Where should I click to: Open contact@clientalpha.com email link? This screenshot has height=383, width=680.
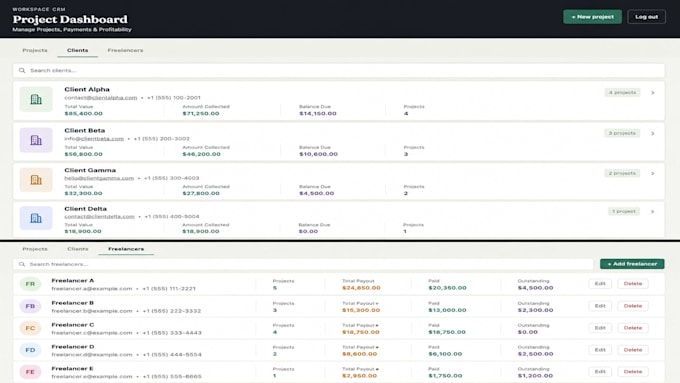[x=101, y=98]
